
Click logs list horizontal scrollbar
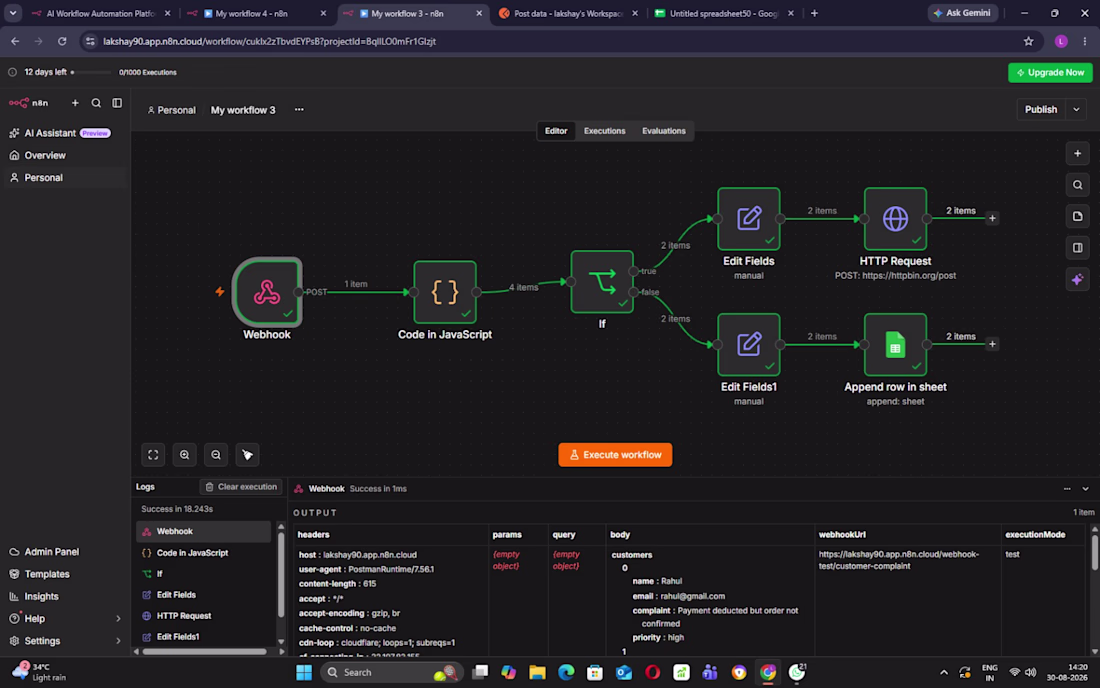204,652
